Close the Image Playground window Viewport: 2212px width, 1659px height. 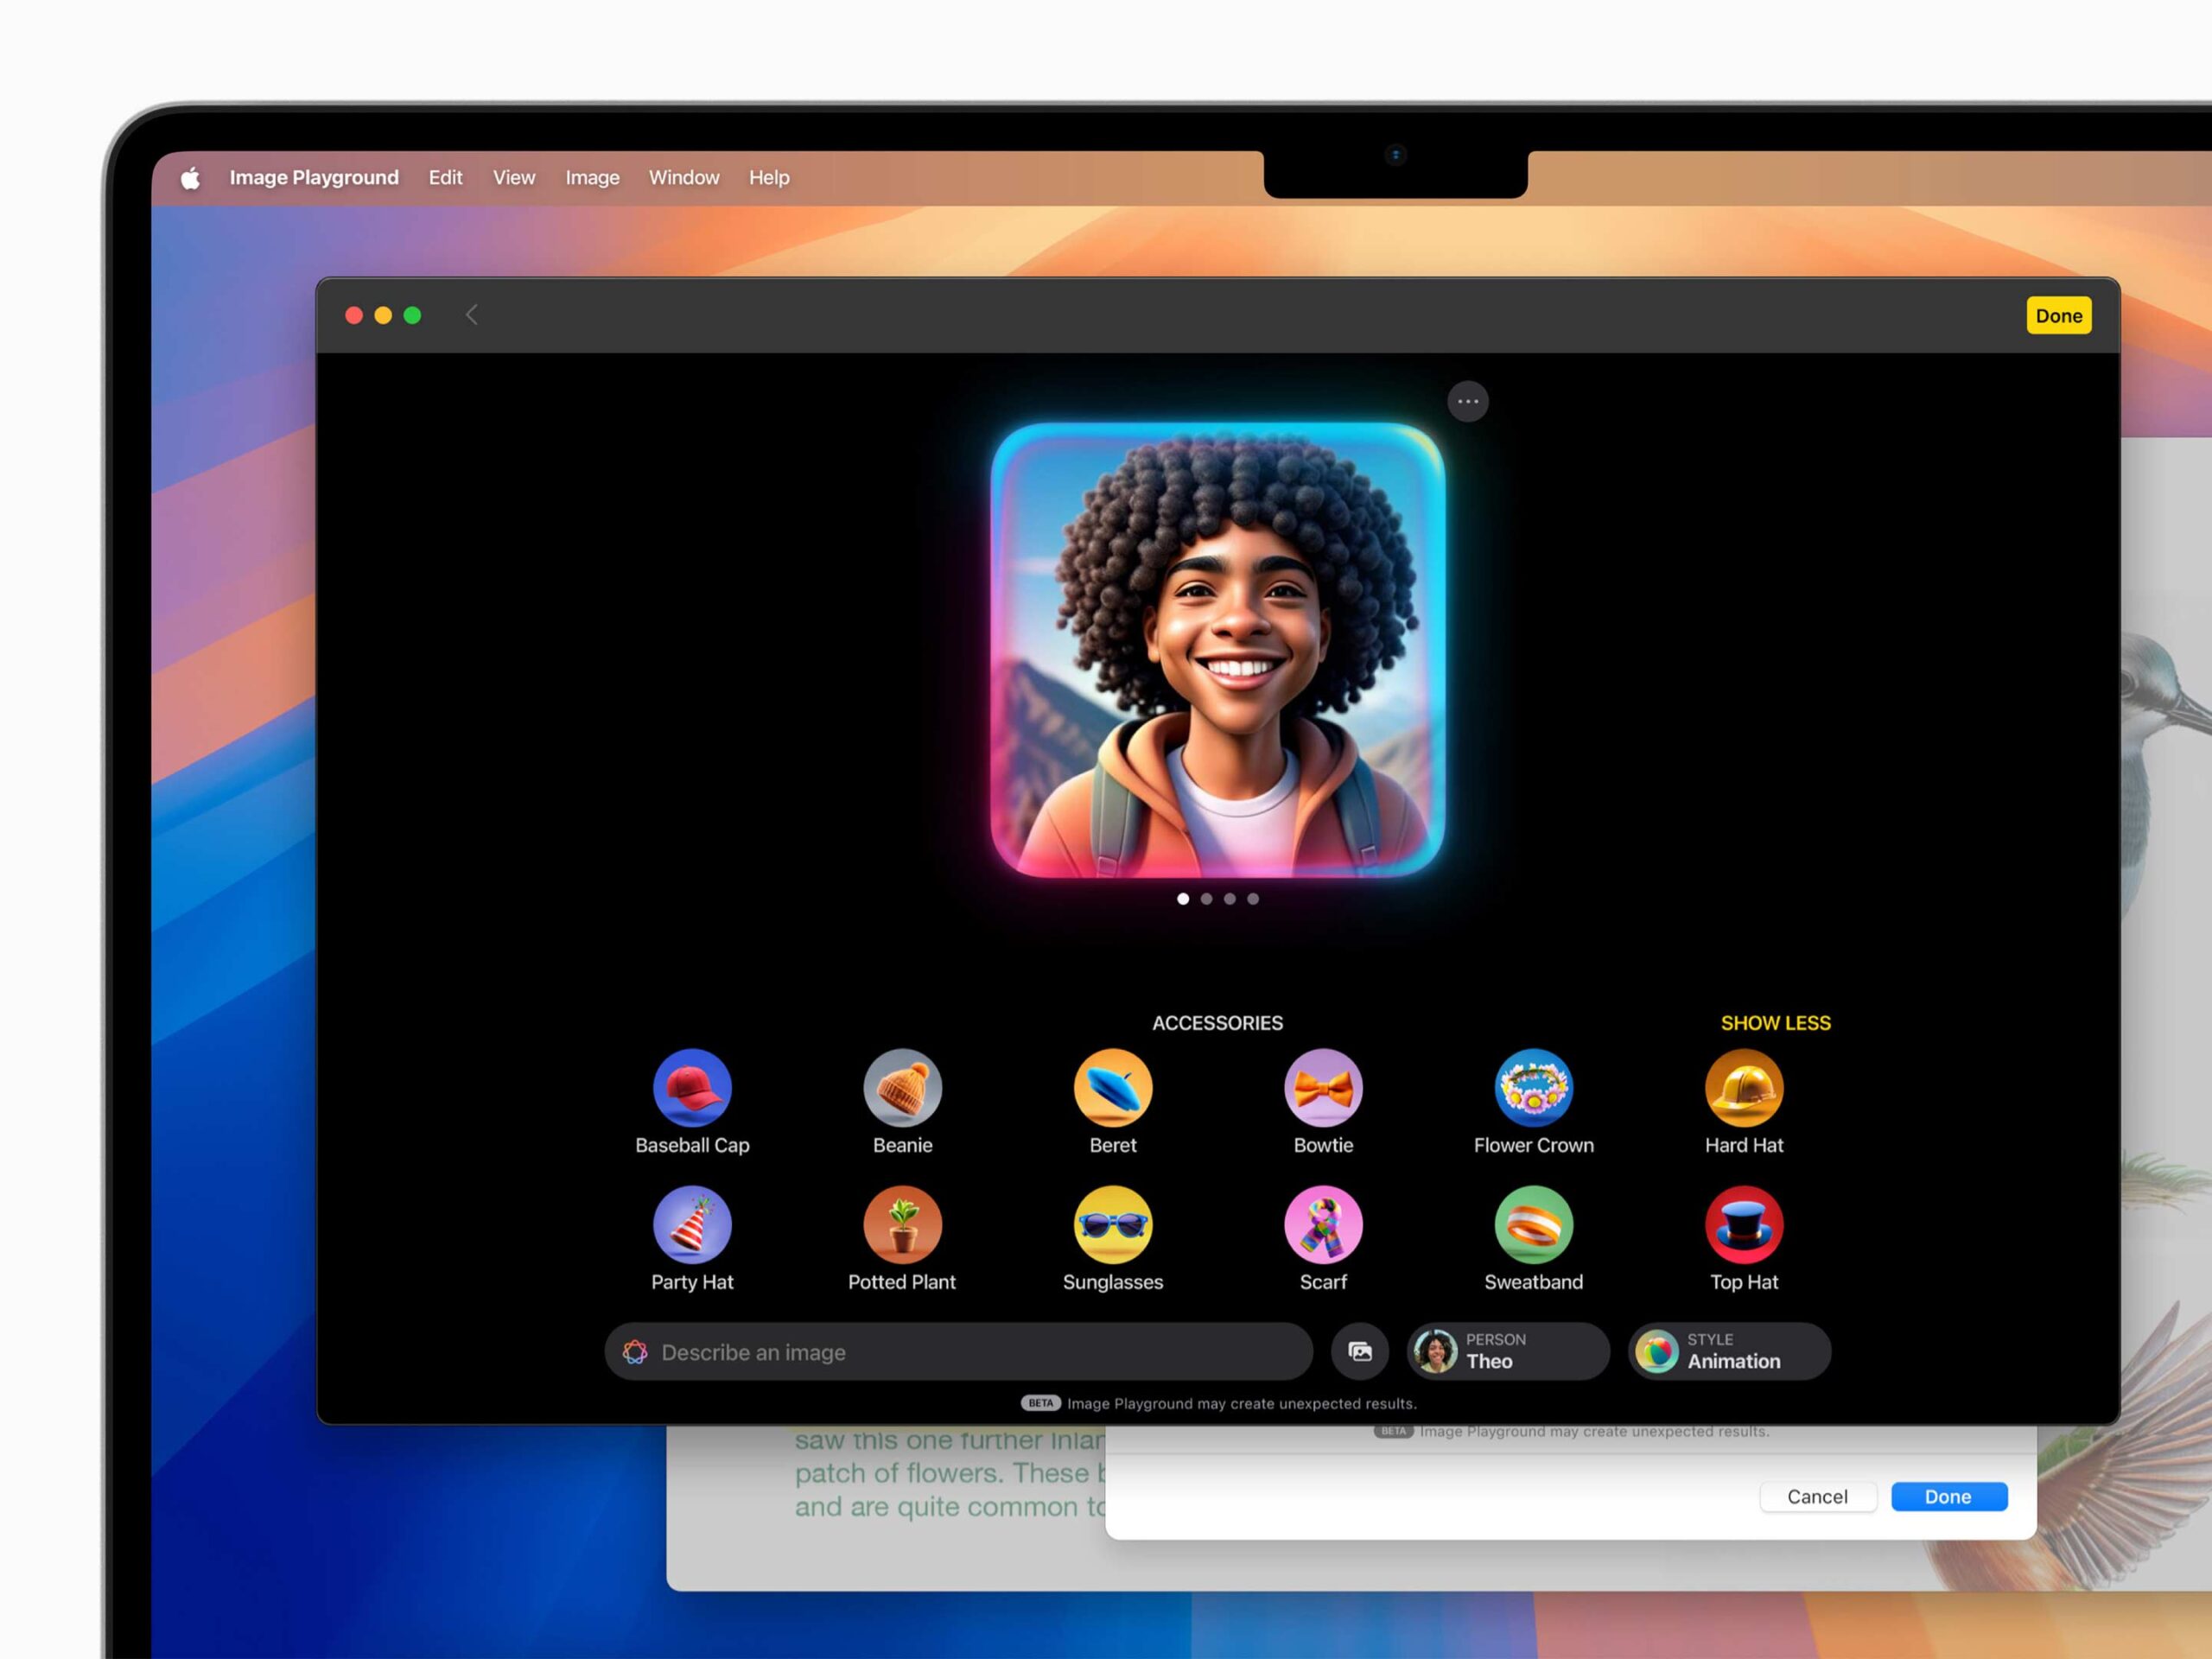tap(354, 316)
